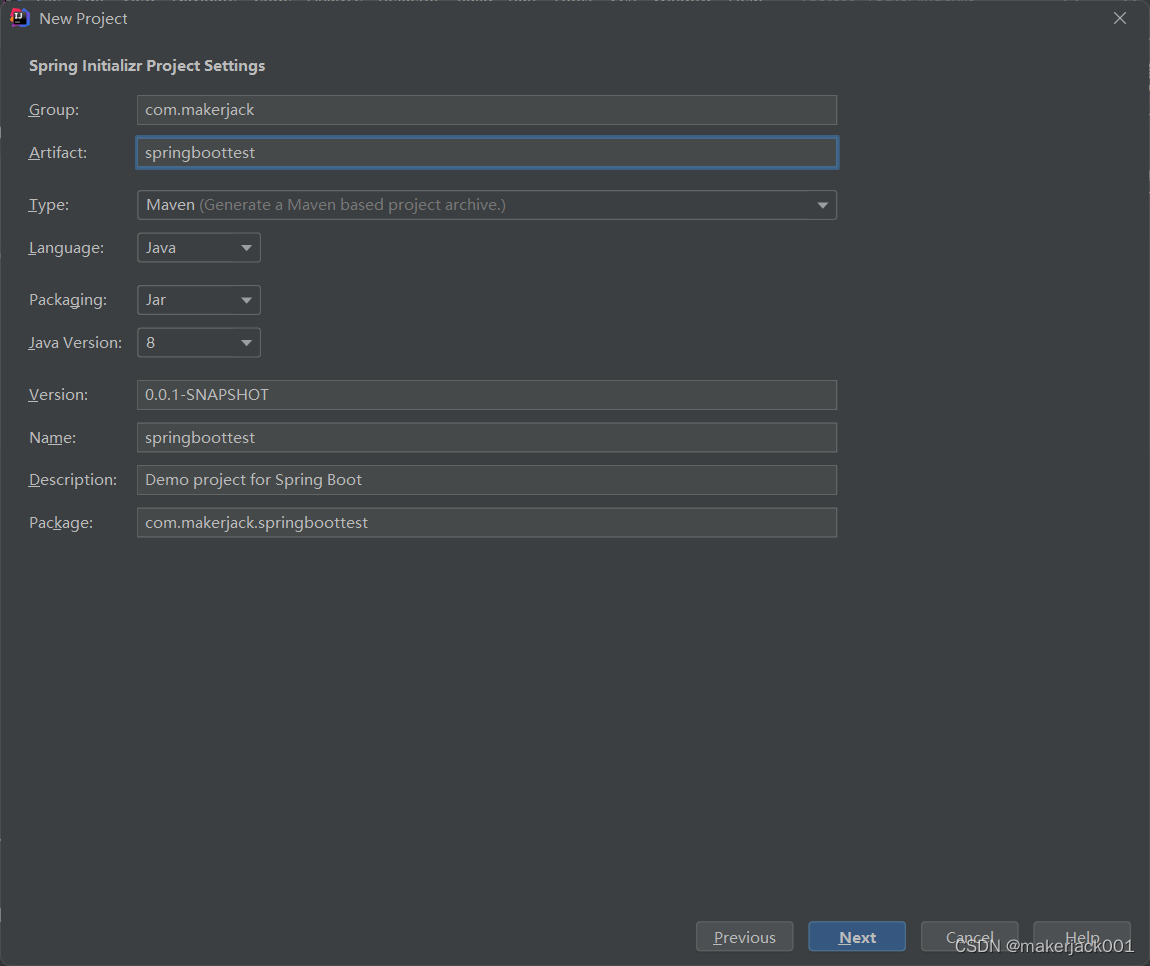Click the IntelliJ IDEA logo icon
Screen dimensions: 1150x966
click(19, 18)
